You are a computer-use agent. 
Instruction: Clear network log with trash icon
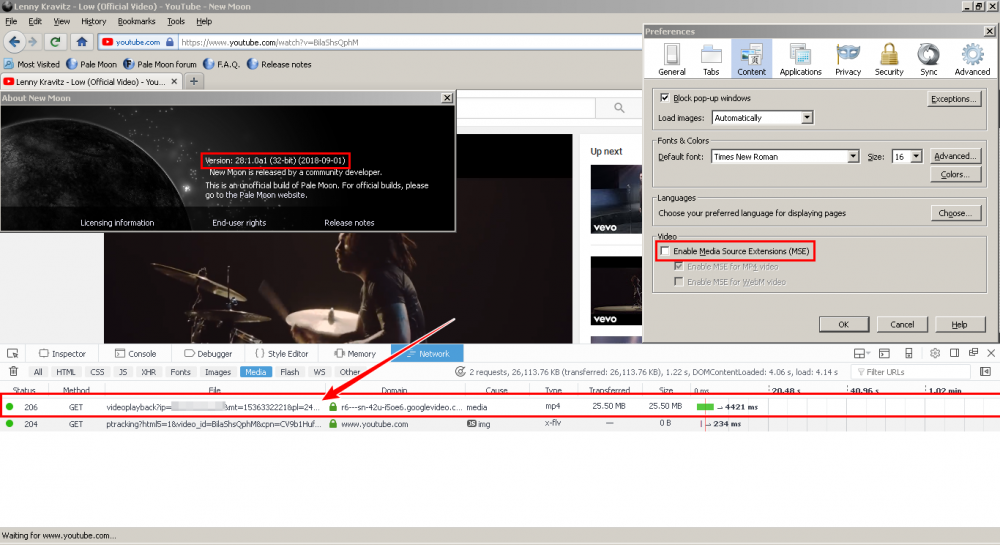coord(13,372)
